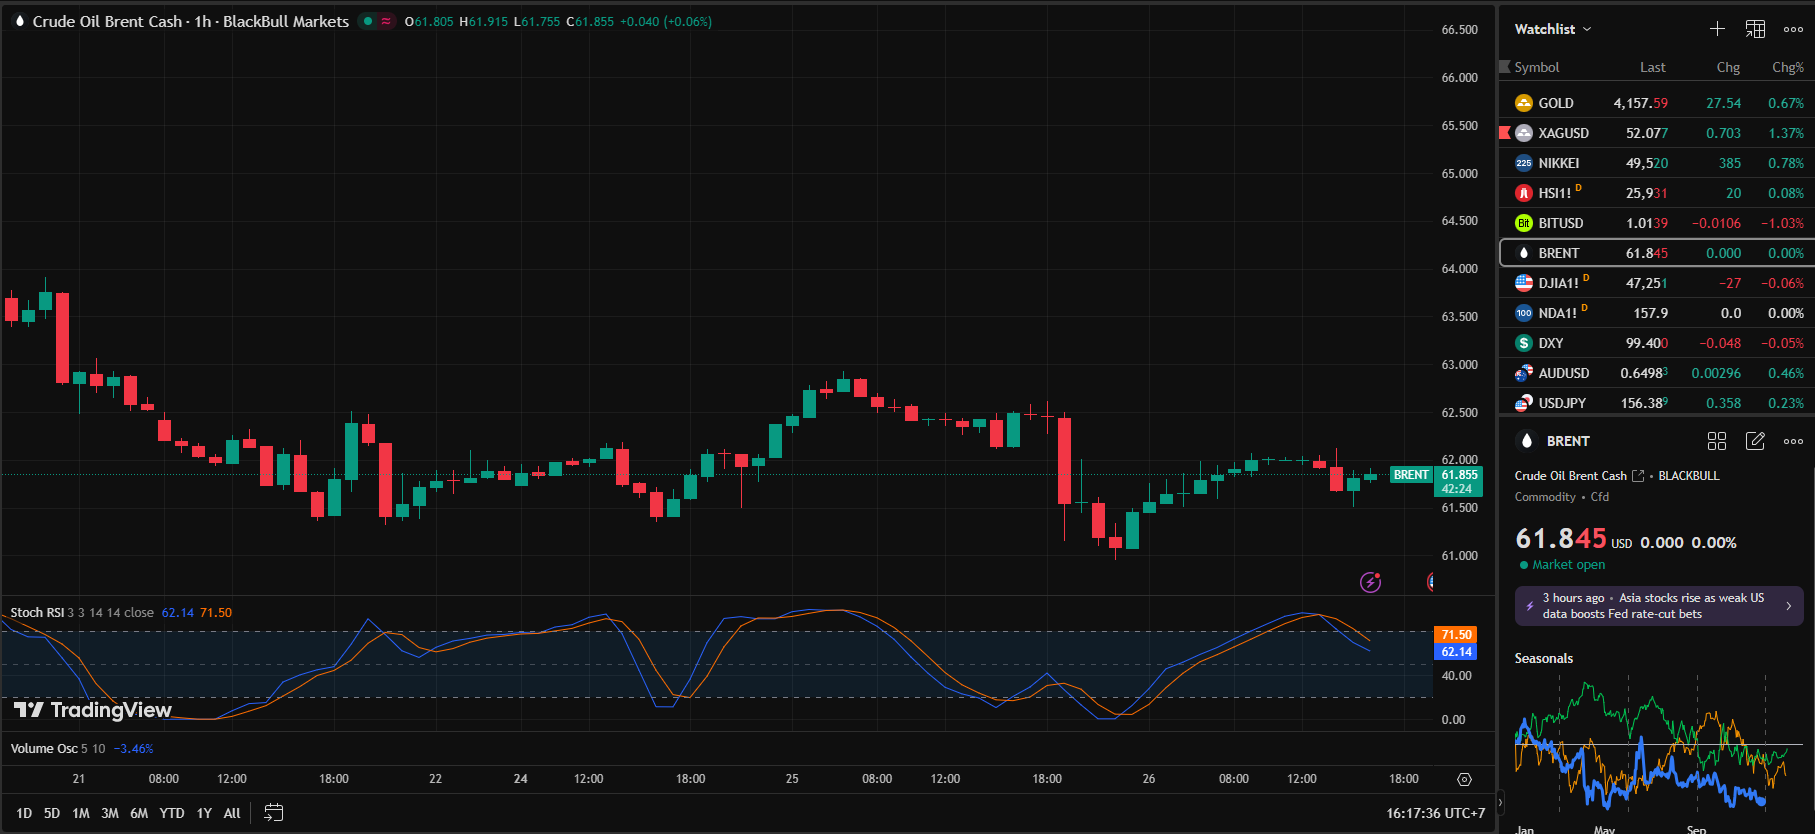This screenshot has height=834, width=1815.
Task: Click the add note icon for BRENT
Action: click(x=1755, y=441)
